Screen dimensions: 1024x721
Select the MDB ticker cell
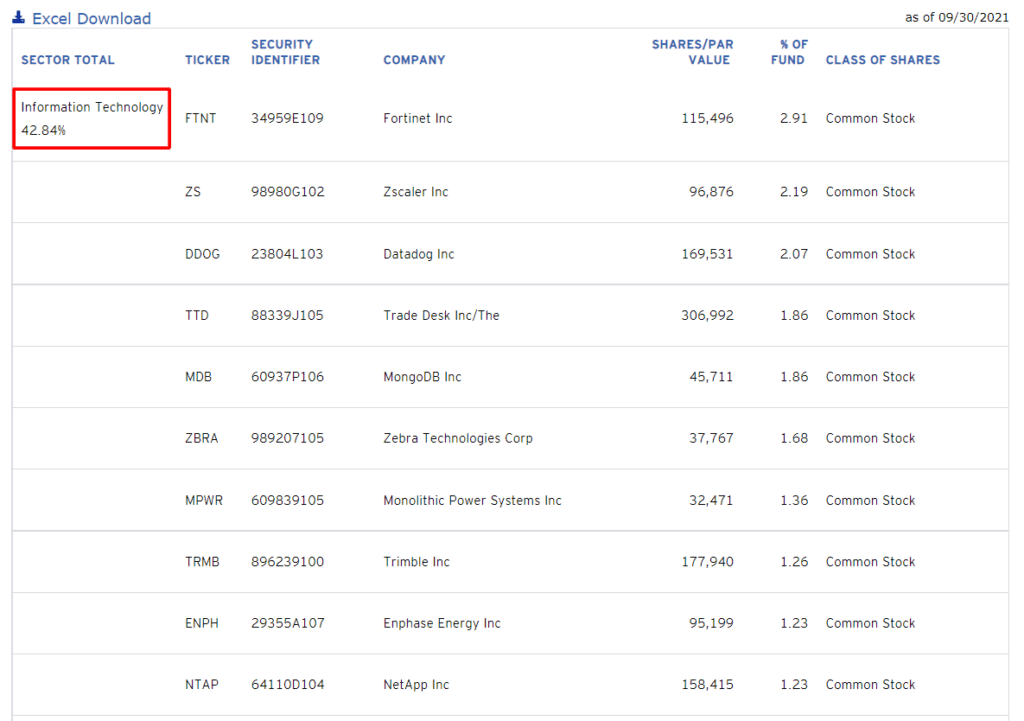coord(198,377)
